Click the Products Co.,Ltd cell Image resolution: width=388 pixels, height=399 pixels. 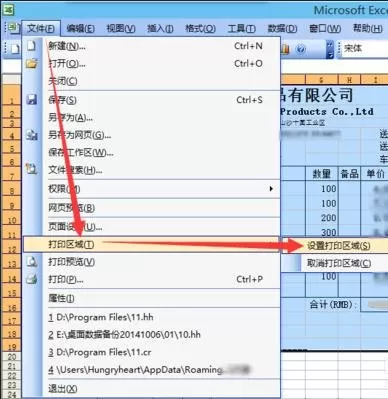(x=327, y=111)
